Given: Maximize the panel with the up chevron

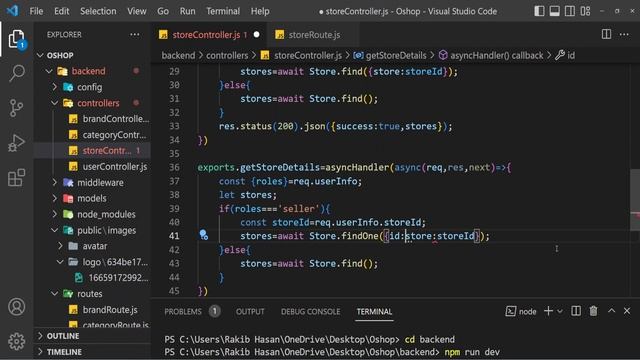Looking at the screenshot, I should [x=611, y=311].
